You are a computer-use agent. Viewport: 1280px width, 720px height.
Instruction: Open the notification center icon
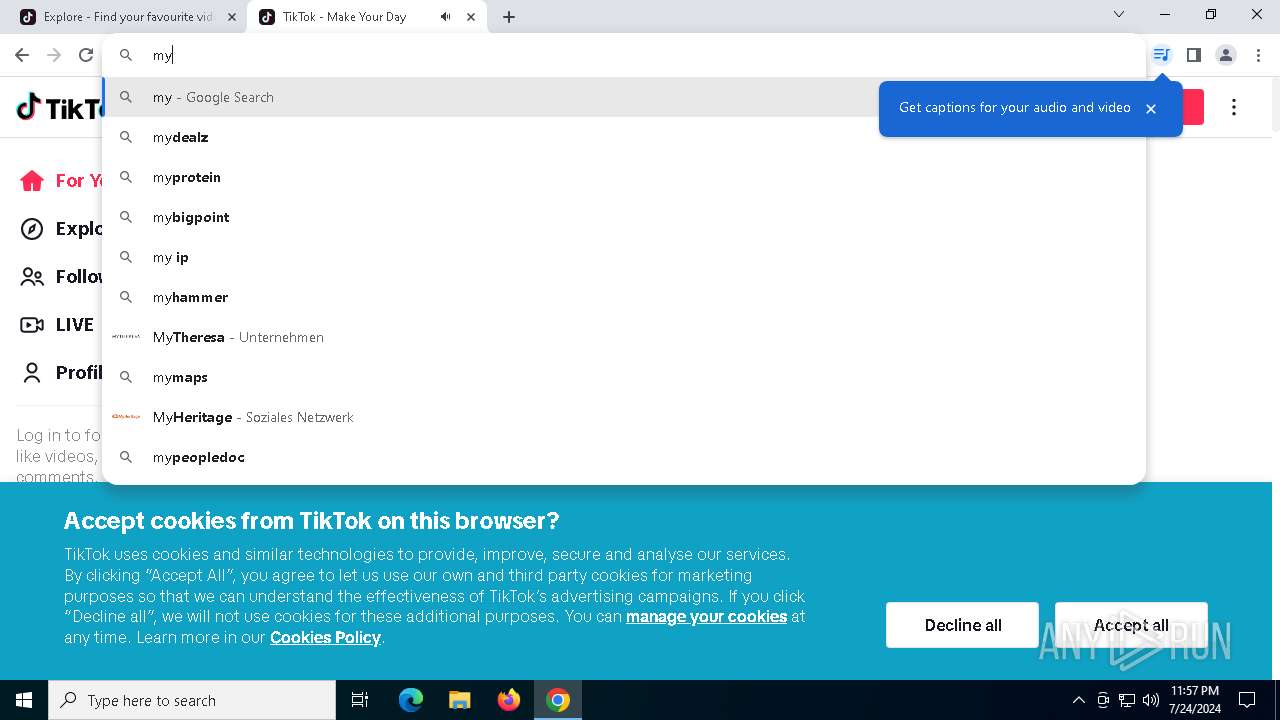1247,700
